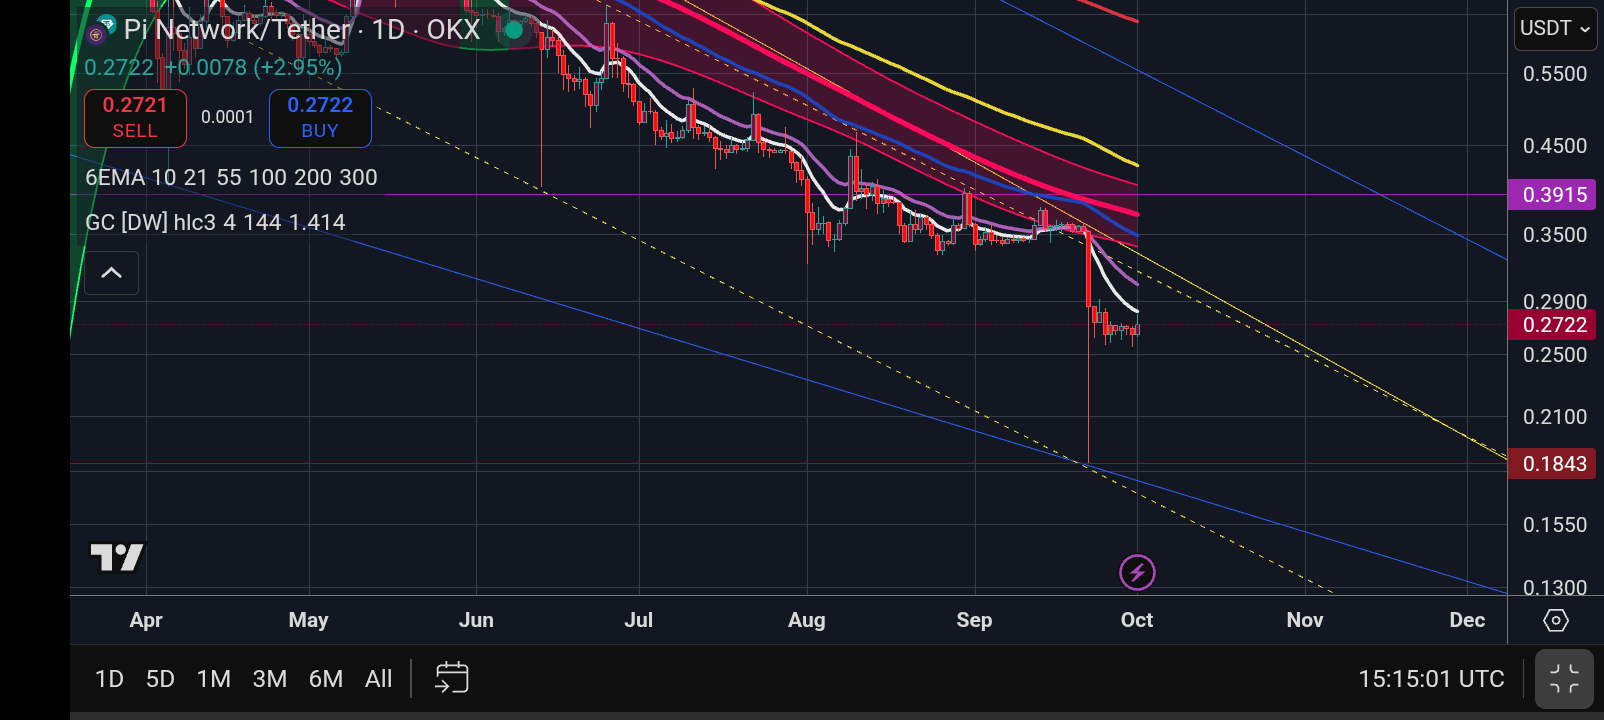Open the USDT currency dropdown
Image resolution: width=1604 pixels, height=720 pixels.
click(1555, 28)
